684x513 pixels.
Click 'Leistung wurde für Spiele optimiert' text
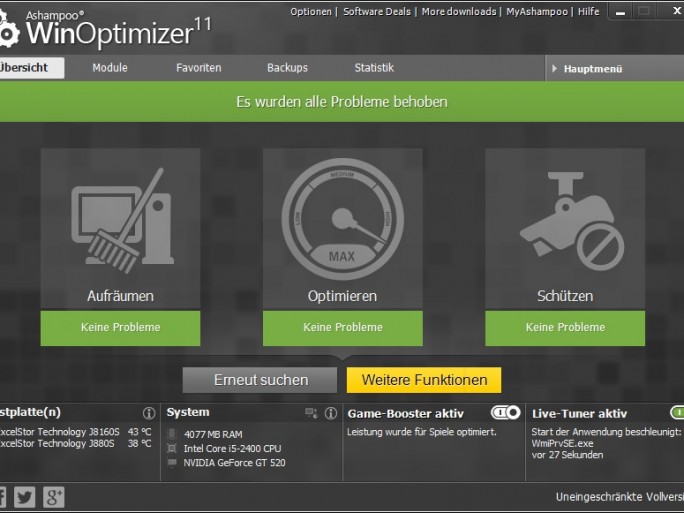(x=421, y=432)
